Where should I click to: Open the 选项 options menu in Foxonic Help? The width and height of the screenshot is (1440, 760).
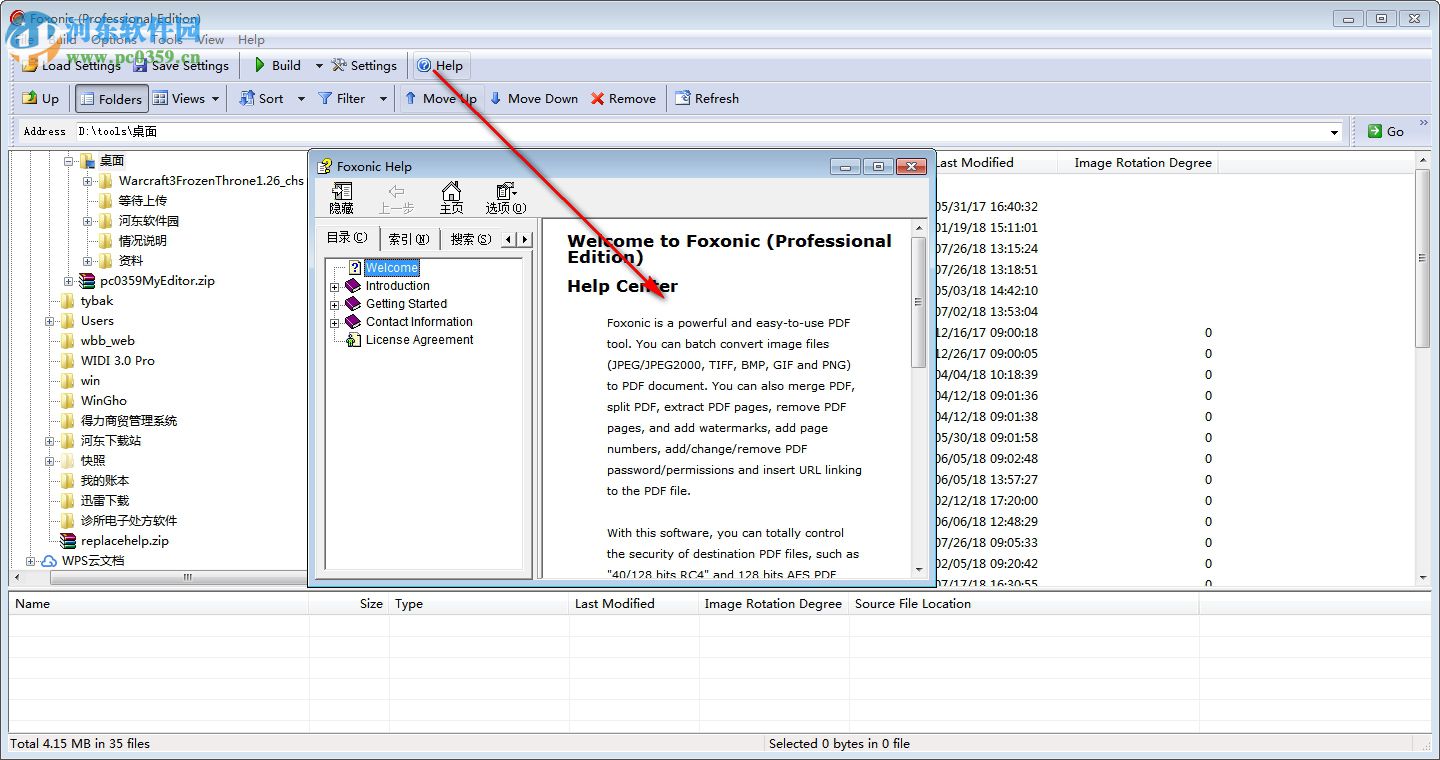[x=506, y=198]
